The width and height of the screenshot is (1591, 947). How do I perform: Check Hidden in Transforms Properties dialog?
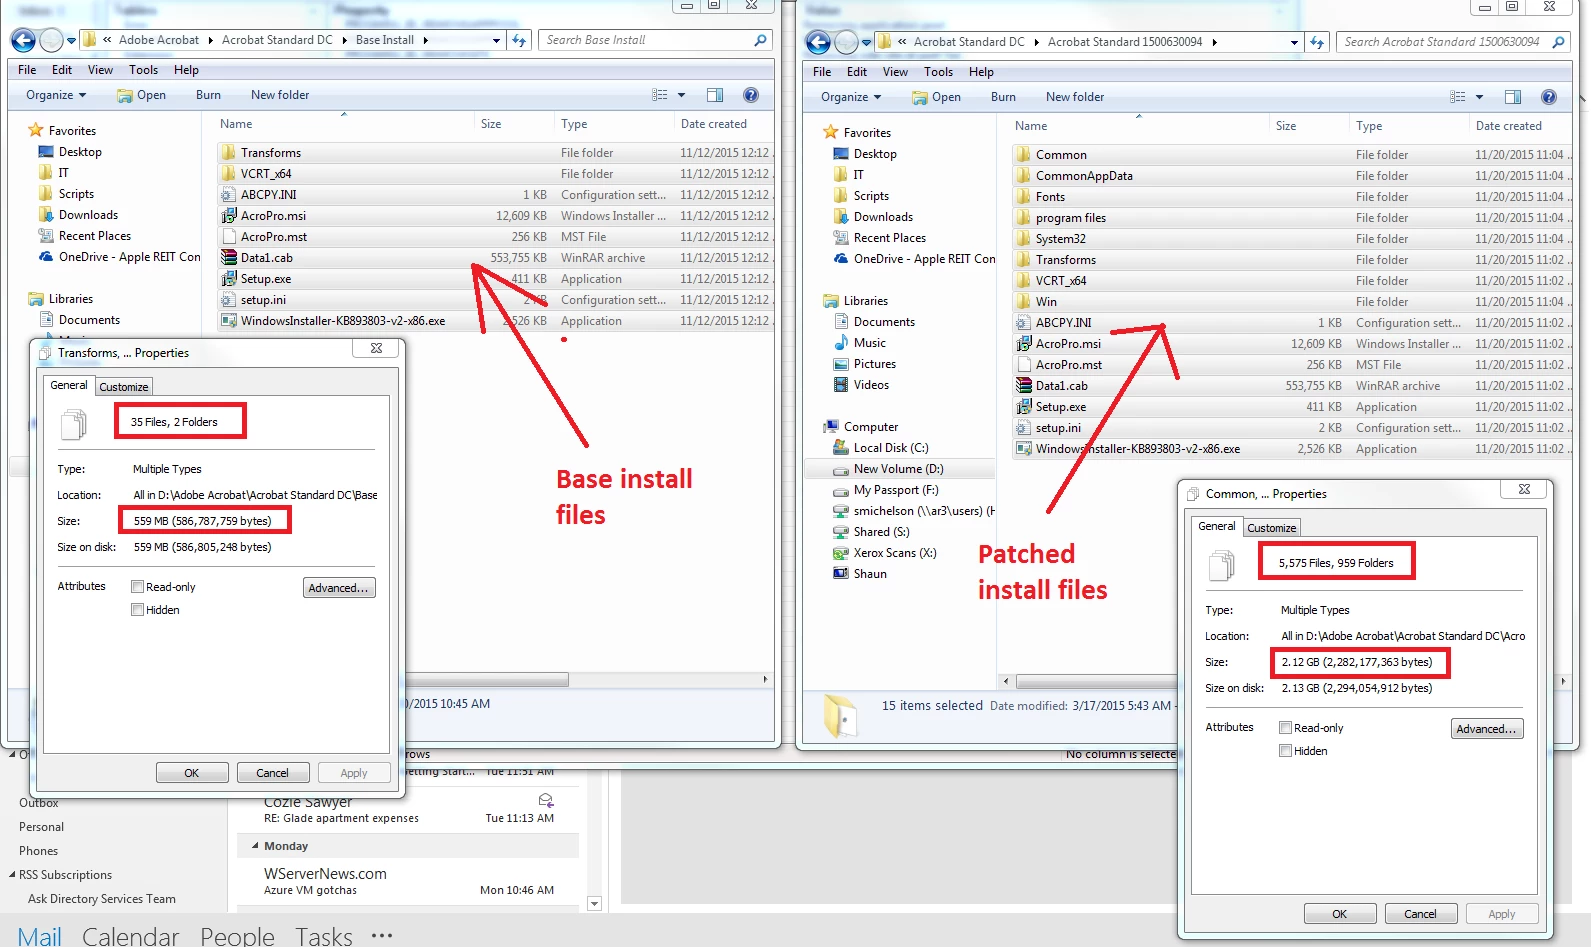point(137,610)
